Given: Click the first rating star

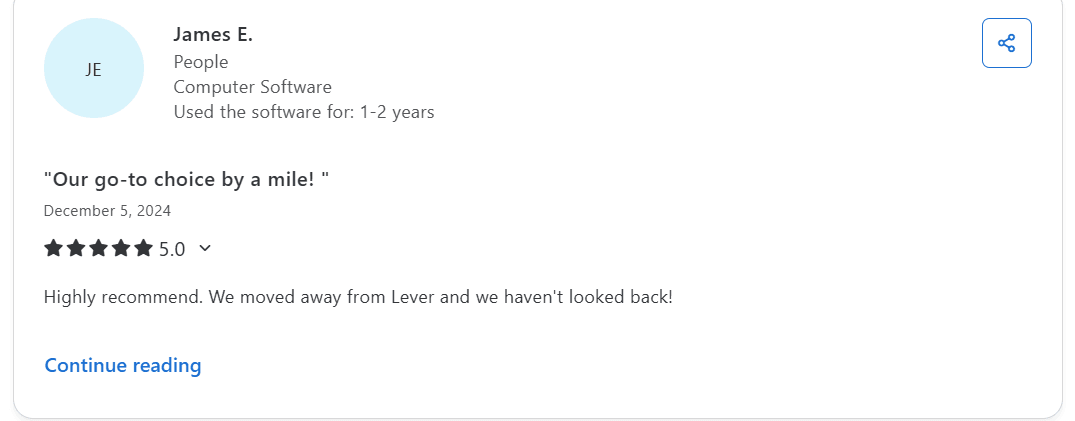Looking at the screenshot, I should pyautogui.click(x=54, y=248).
